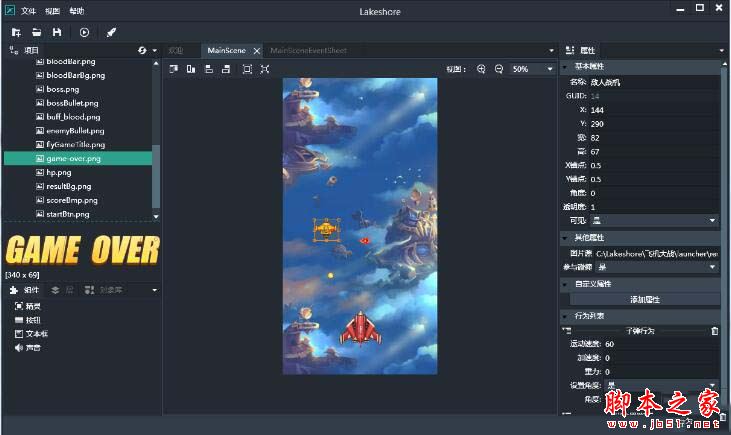Publish with the rocket icon

(111, 32)
